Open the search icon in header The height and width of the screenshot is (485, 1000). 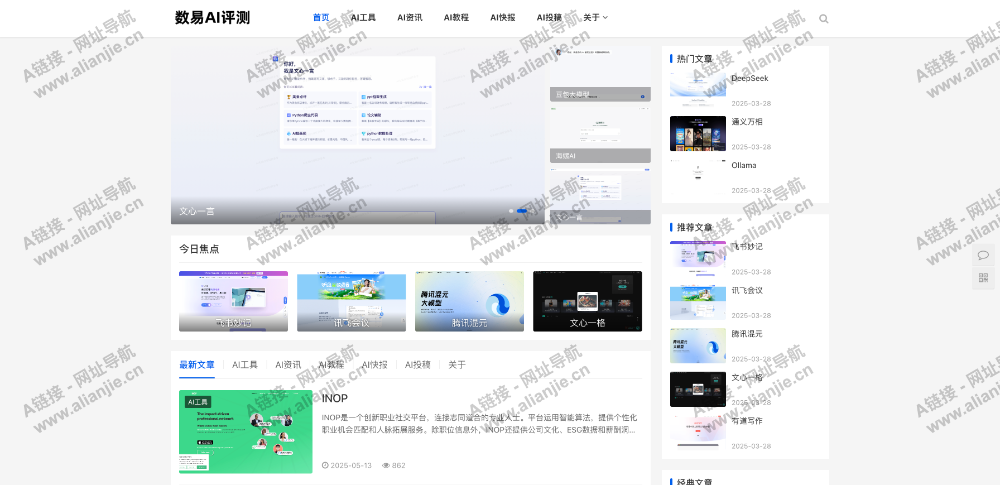(x=823, y=19)
